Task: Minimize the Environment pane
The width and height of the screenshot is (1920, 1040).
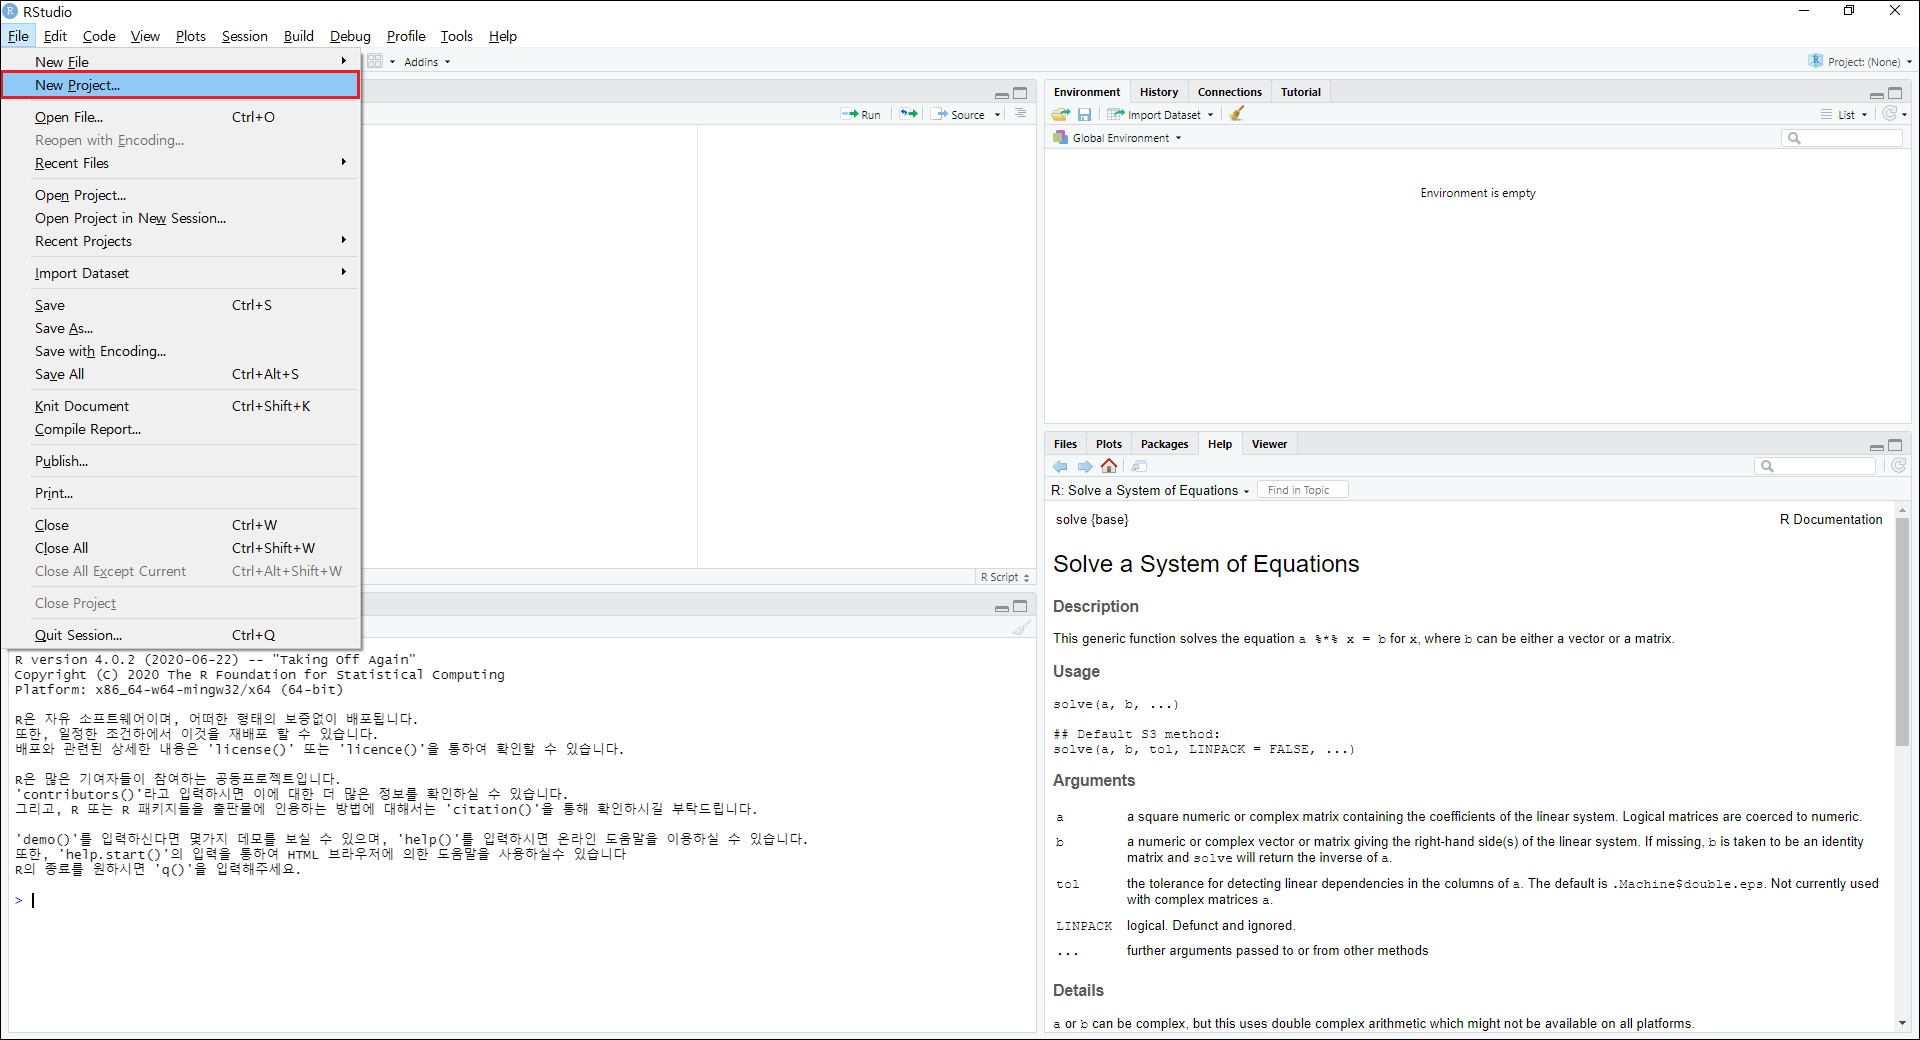Action: click(1876, 94)
